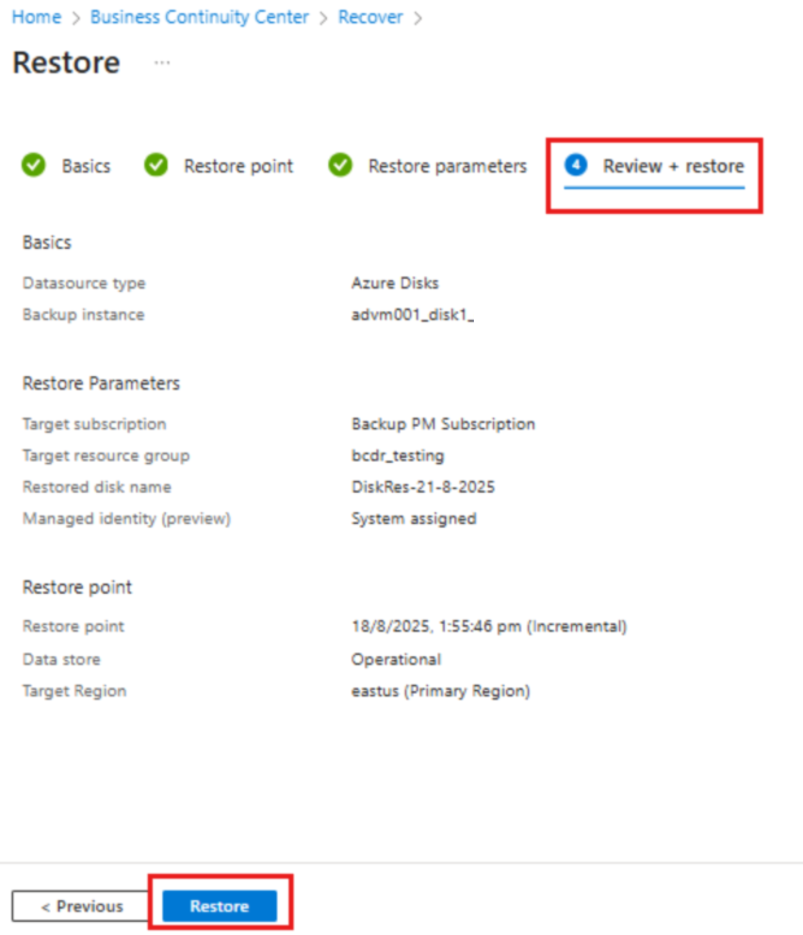Click the green checkmark on the Basics step
Screen dimensions: 803x935
[x=32, y=166]
